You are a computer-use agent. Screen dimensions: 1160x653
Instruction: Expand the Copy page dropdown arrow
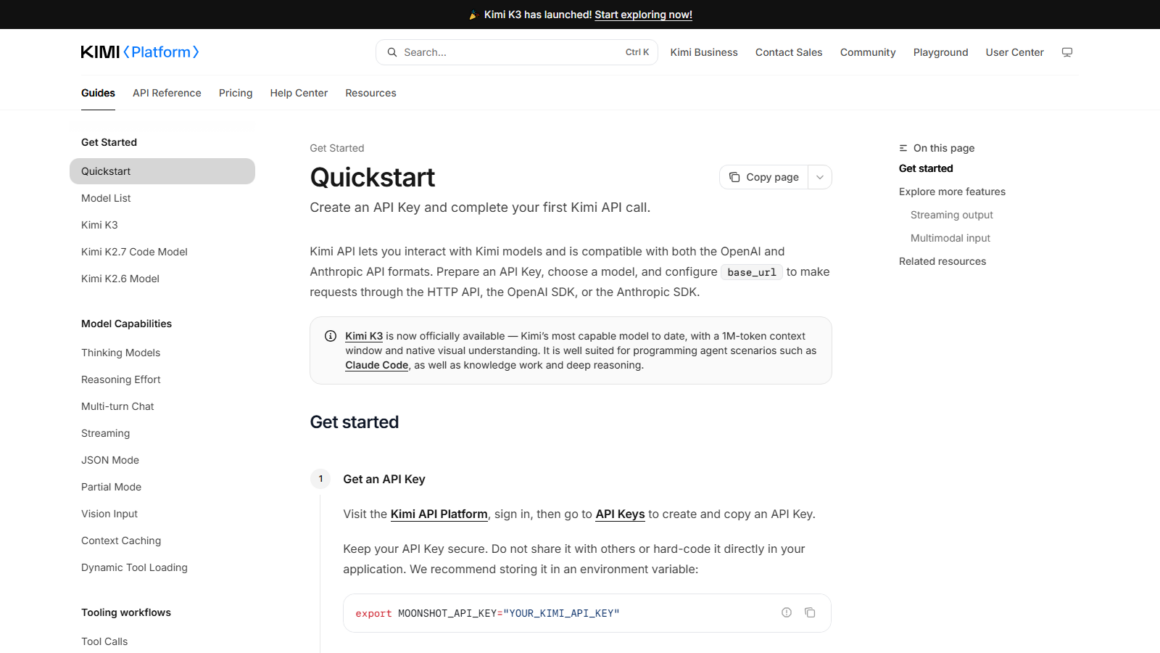[820, 177]
